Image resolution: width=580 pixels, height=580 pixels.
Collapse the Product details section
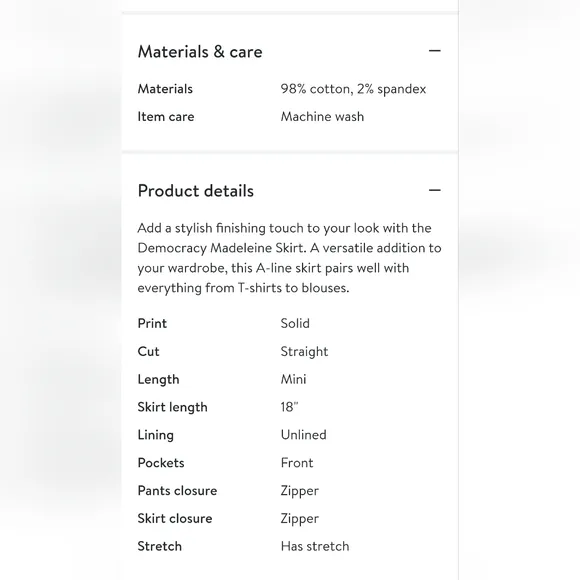435,190
